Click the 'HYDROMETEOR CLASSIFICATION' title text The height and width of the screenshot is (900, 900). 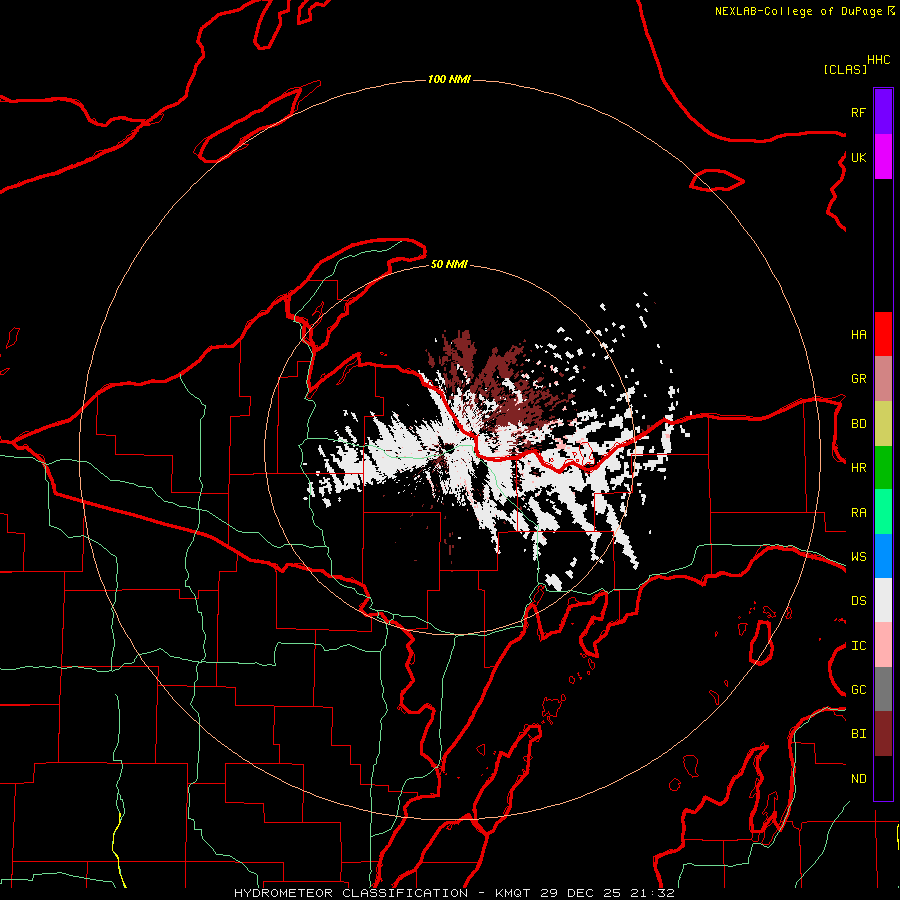(351, 893)
